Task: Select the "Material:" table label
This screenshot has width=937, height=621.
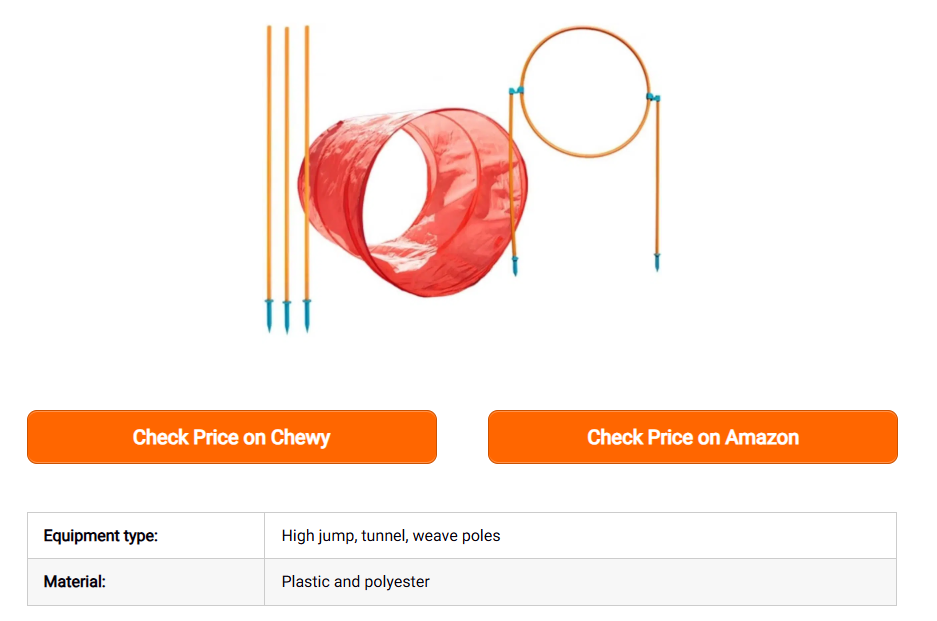Action: click(75, 582)
